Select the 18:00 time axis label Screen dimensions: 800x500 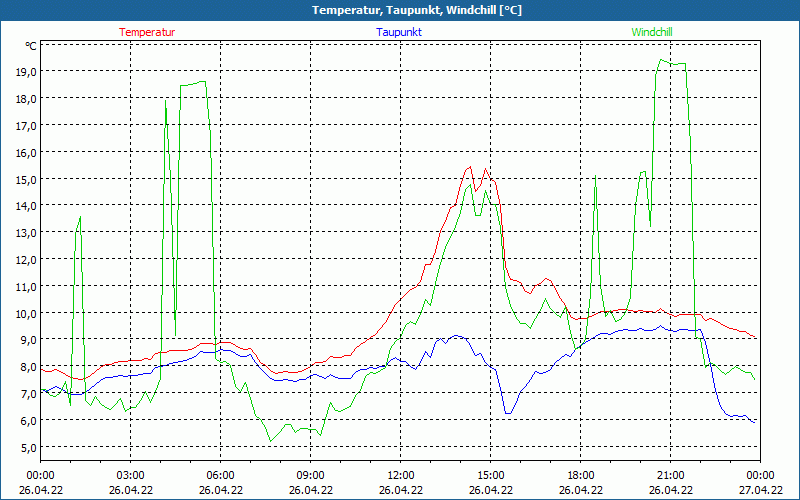[580, 475]
